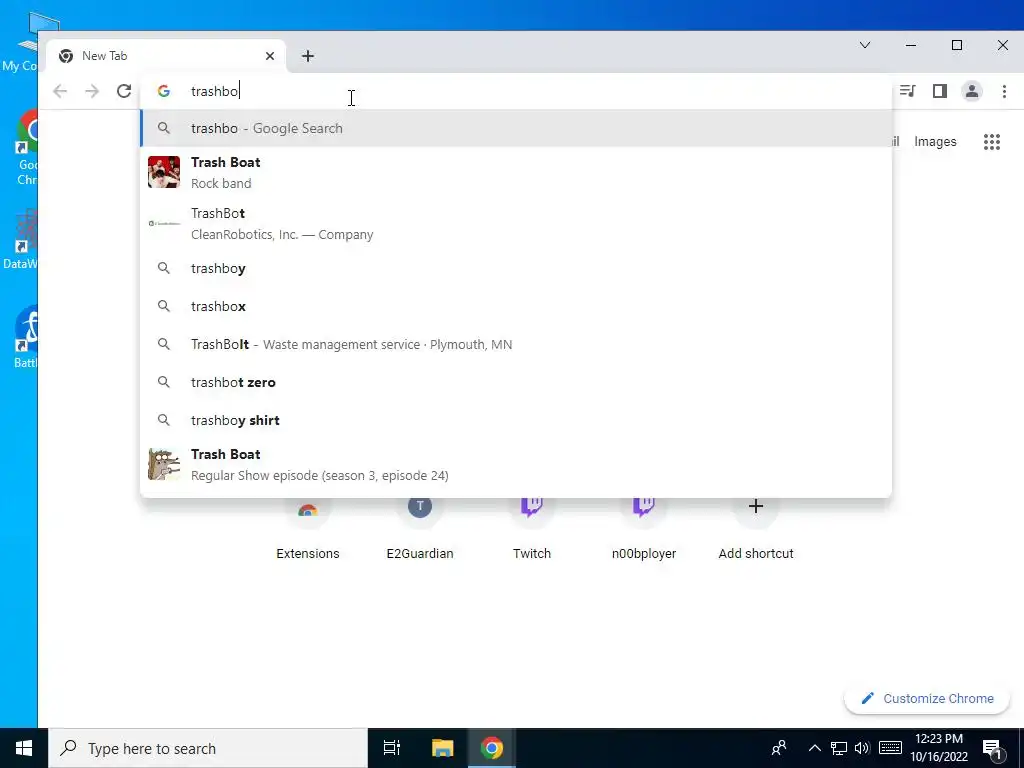Screen dimensions: 1024x768
Task: Open the media controls icon in toolbar
Action: [x=907, y=91]
